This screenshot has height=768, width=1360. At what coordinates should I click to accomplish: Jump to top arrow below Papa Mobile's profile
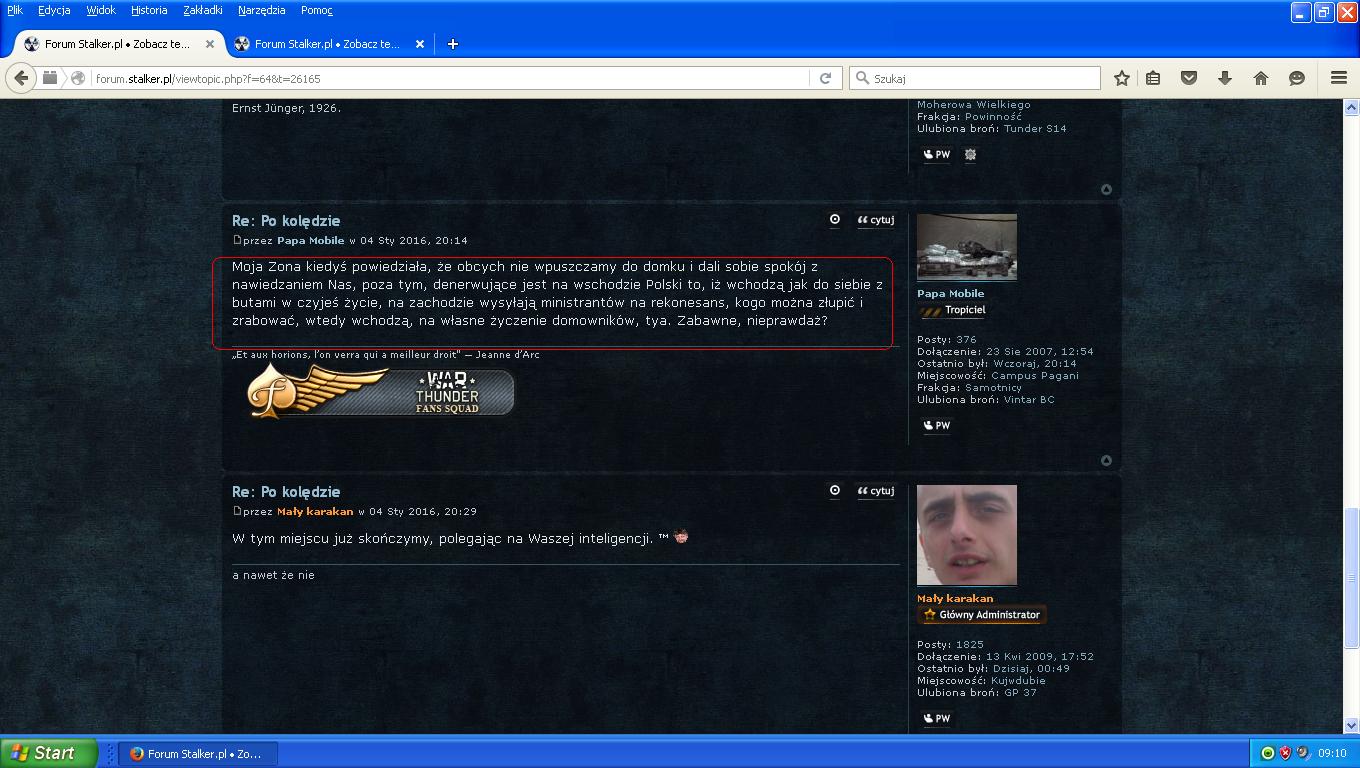coord(1106,460)
